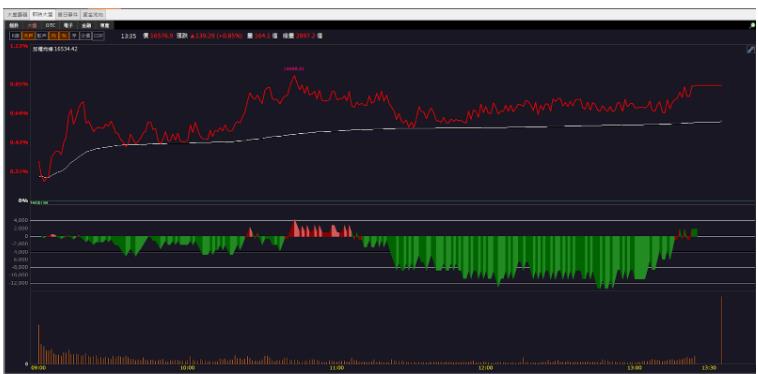The height and width of the screenshot is (374, 758).
Task: Click the 11:00 time axis label
Action: (337, 368)
